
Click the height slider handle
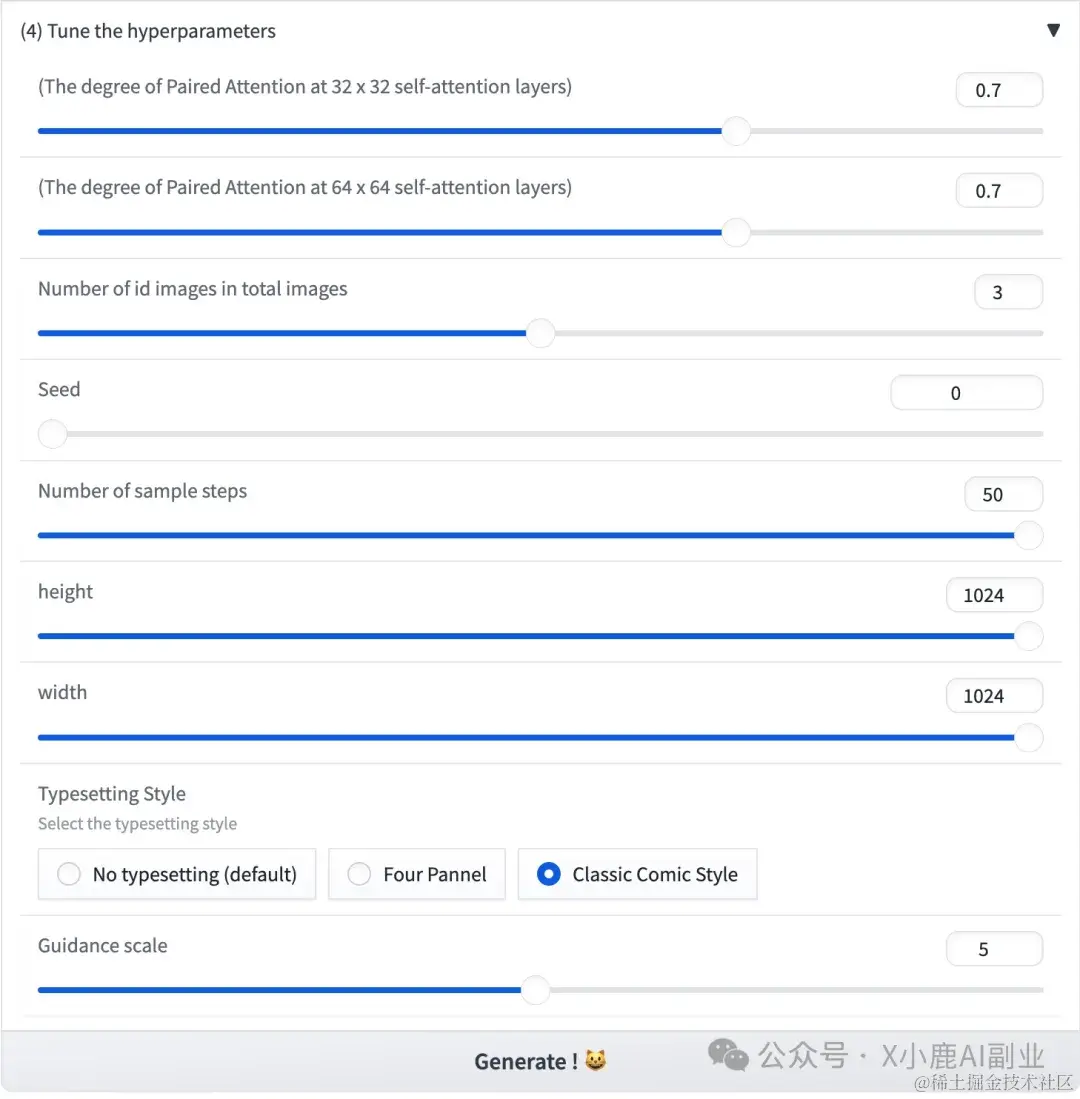click(x=1028, y=636)
